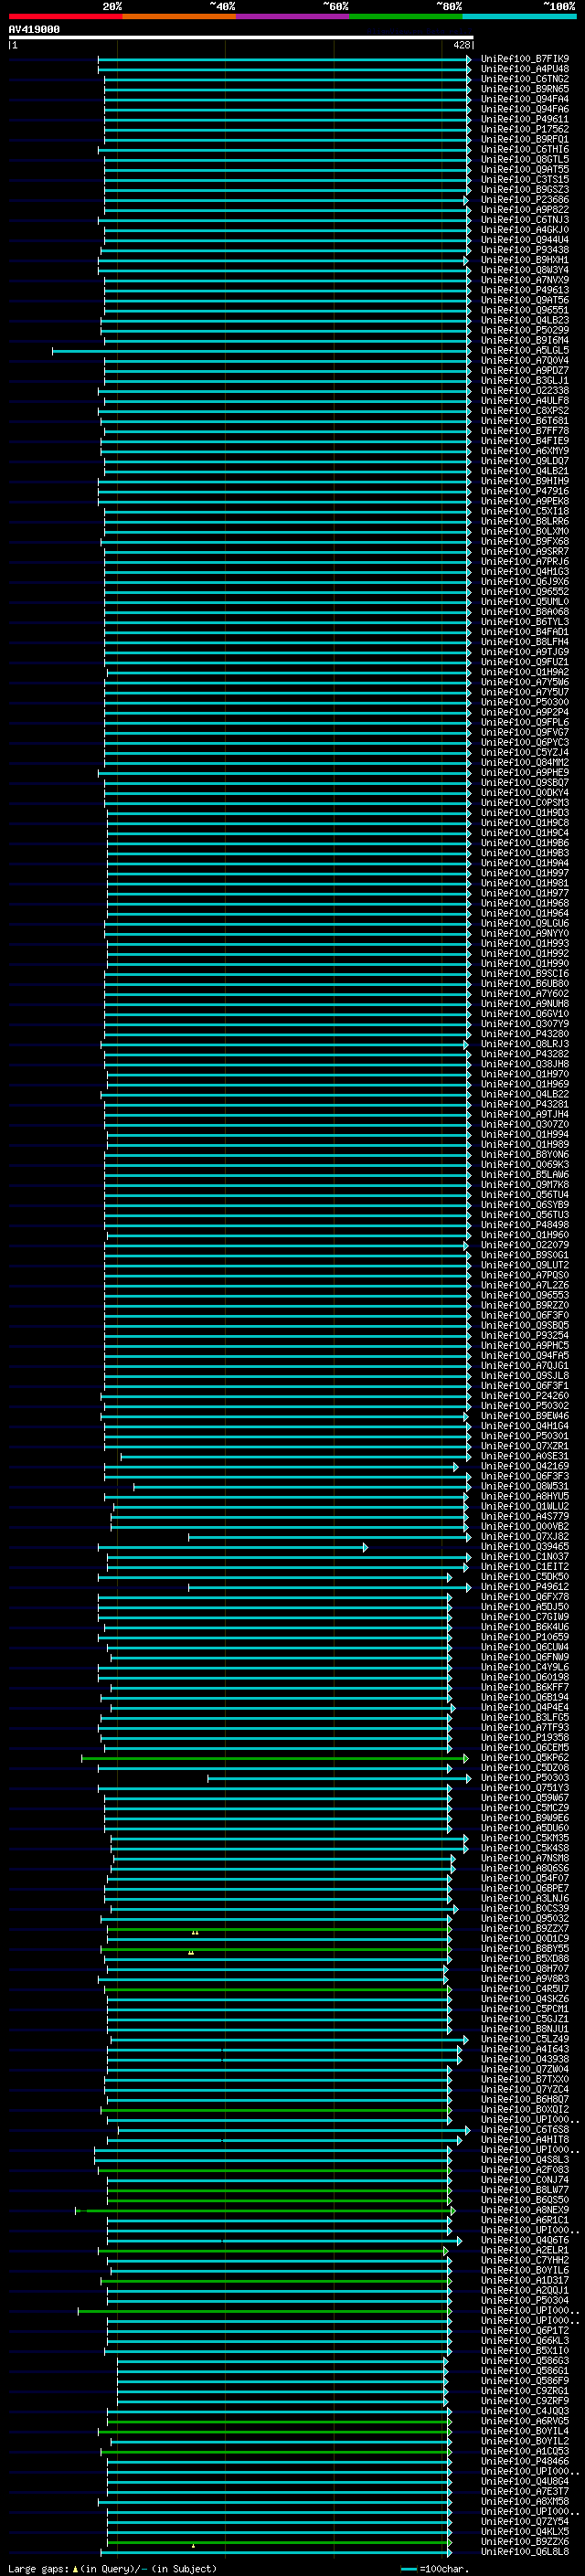Select the UniRef100_A6RVG5 label

[524, 2421]
